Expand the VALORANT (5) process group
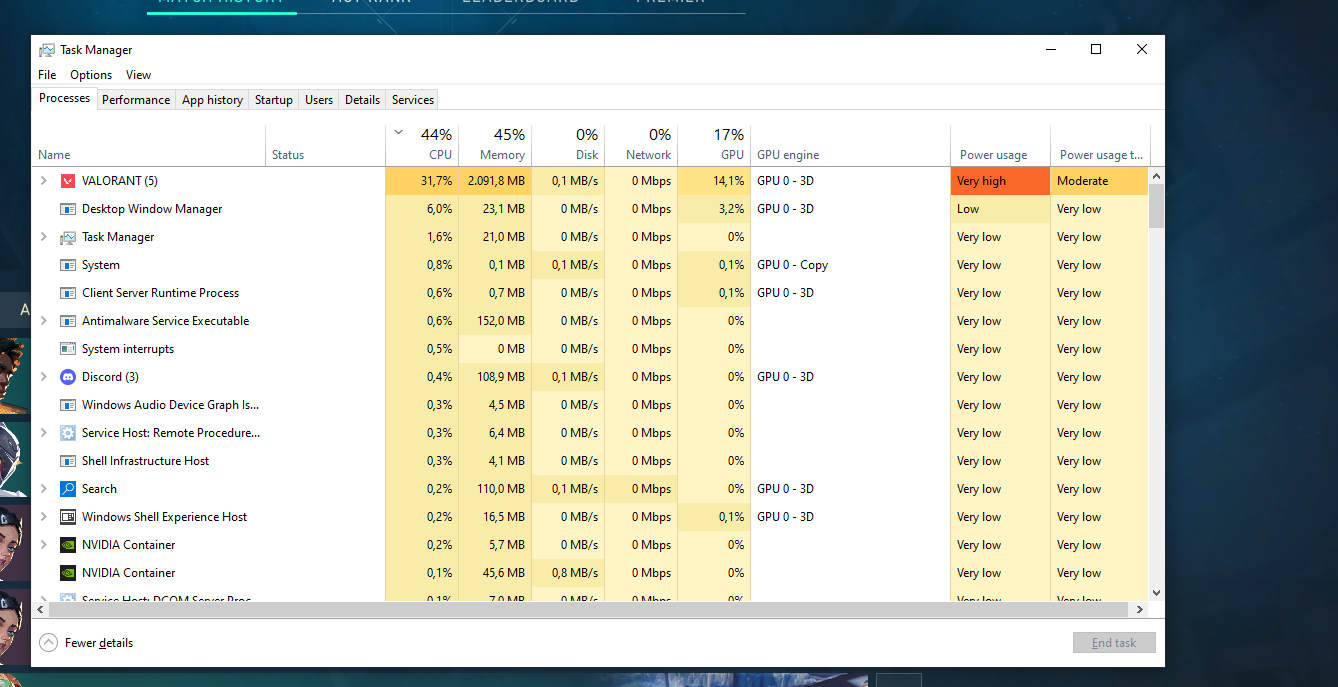Viewport: 1338px width, 687px height. (x=43, y=181)
